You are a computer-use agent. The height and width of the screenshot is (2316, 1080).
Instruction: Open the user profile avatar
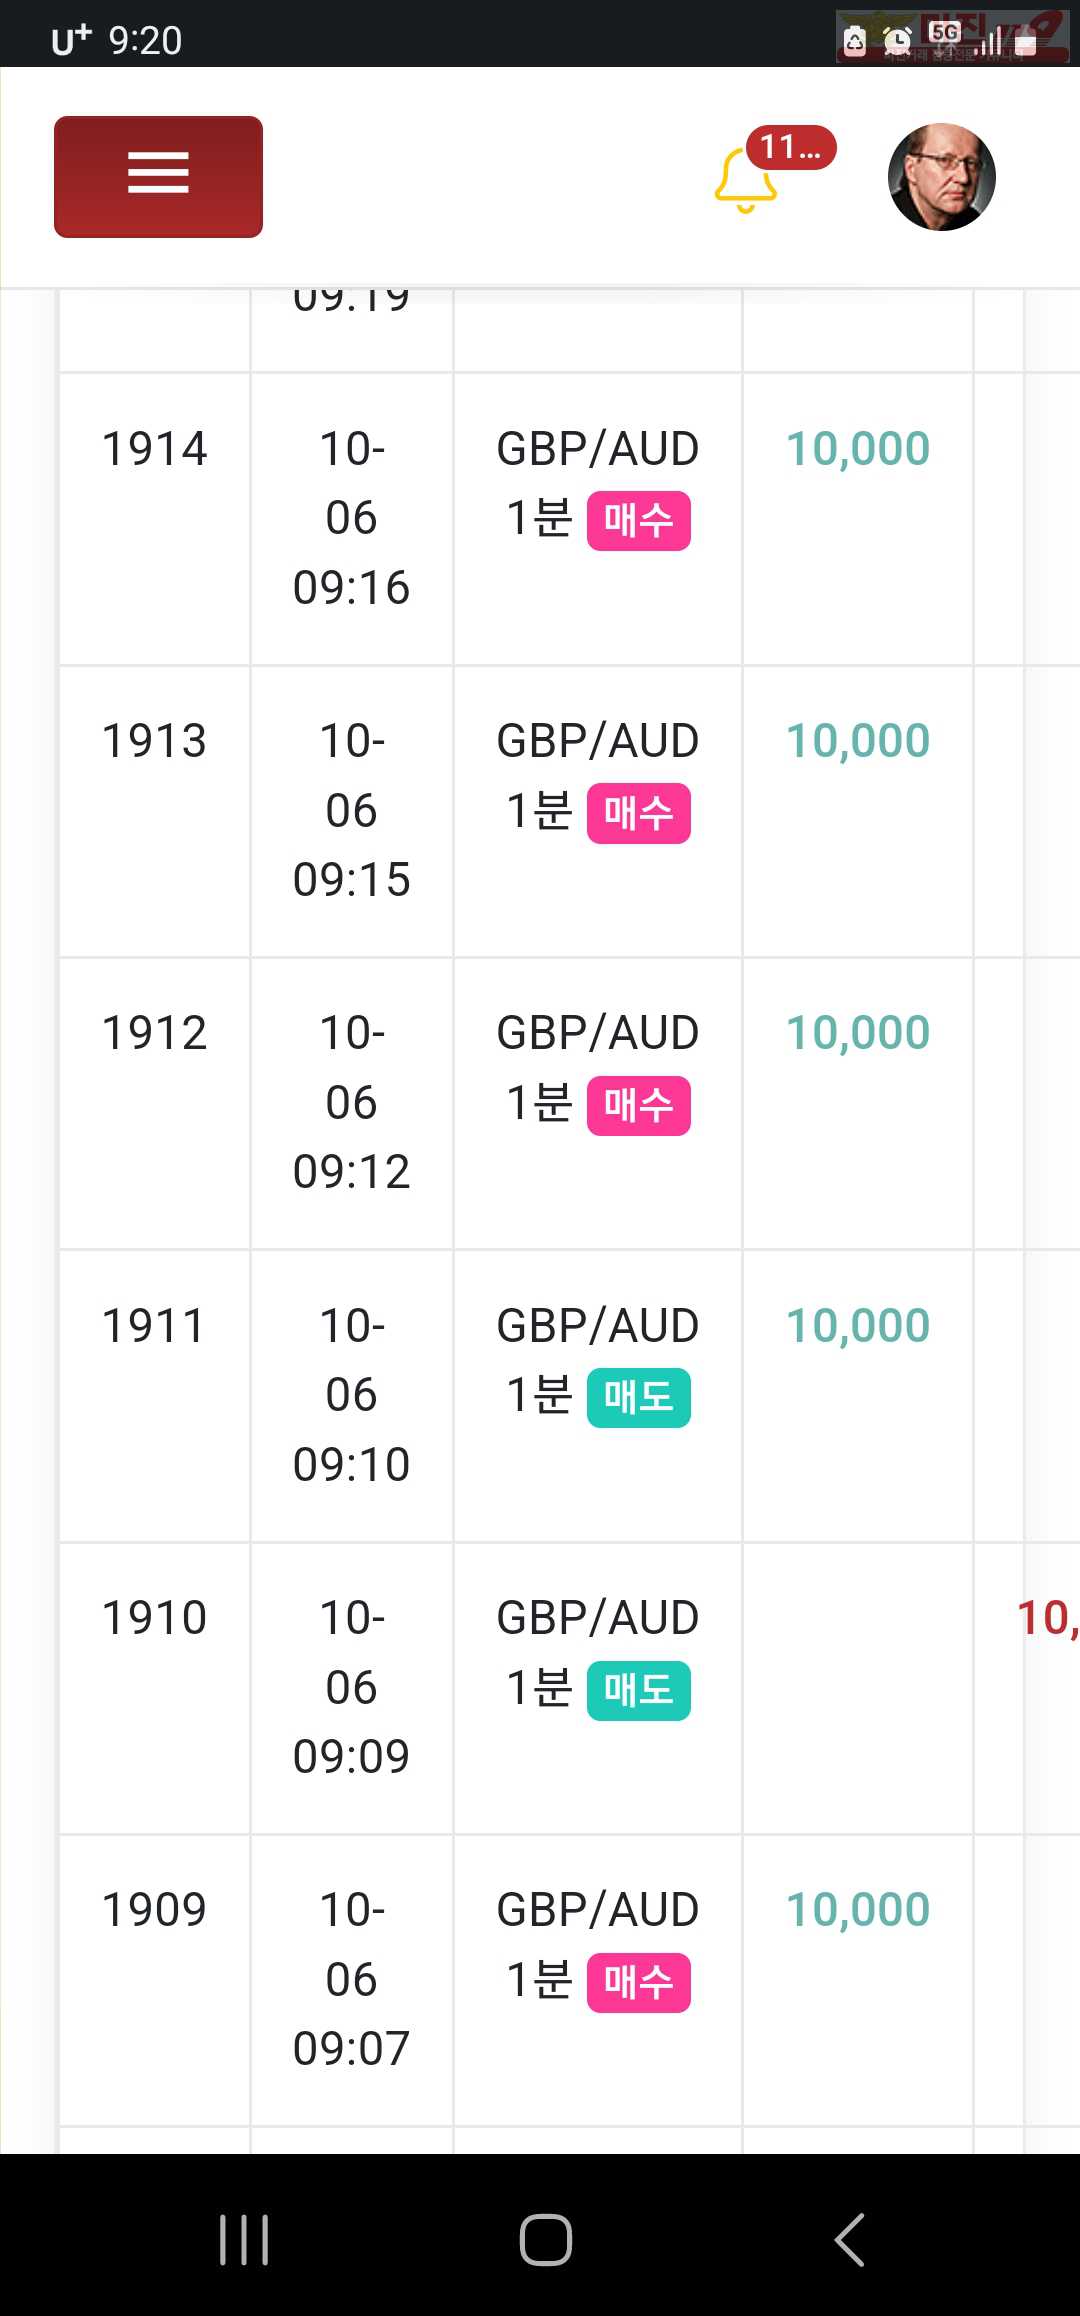coord(942,177)
